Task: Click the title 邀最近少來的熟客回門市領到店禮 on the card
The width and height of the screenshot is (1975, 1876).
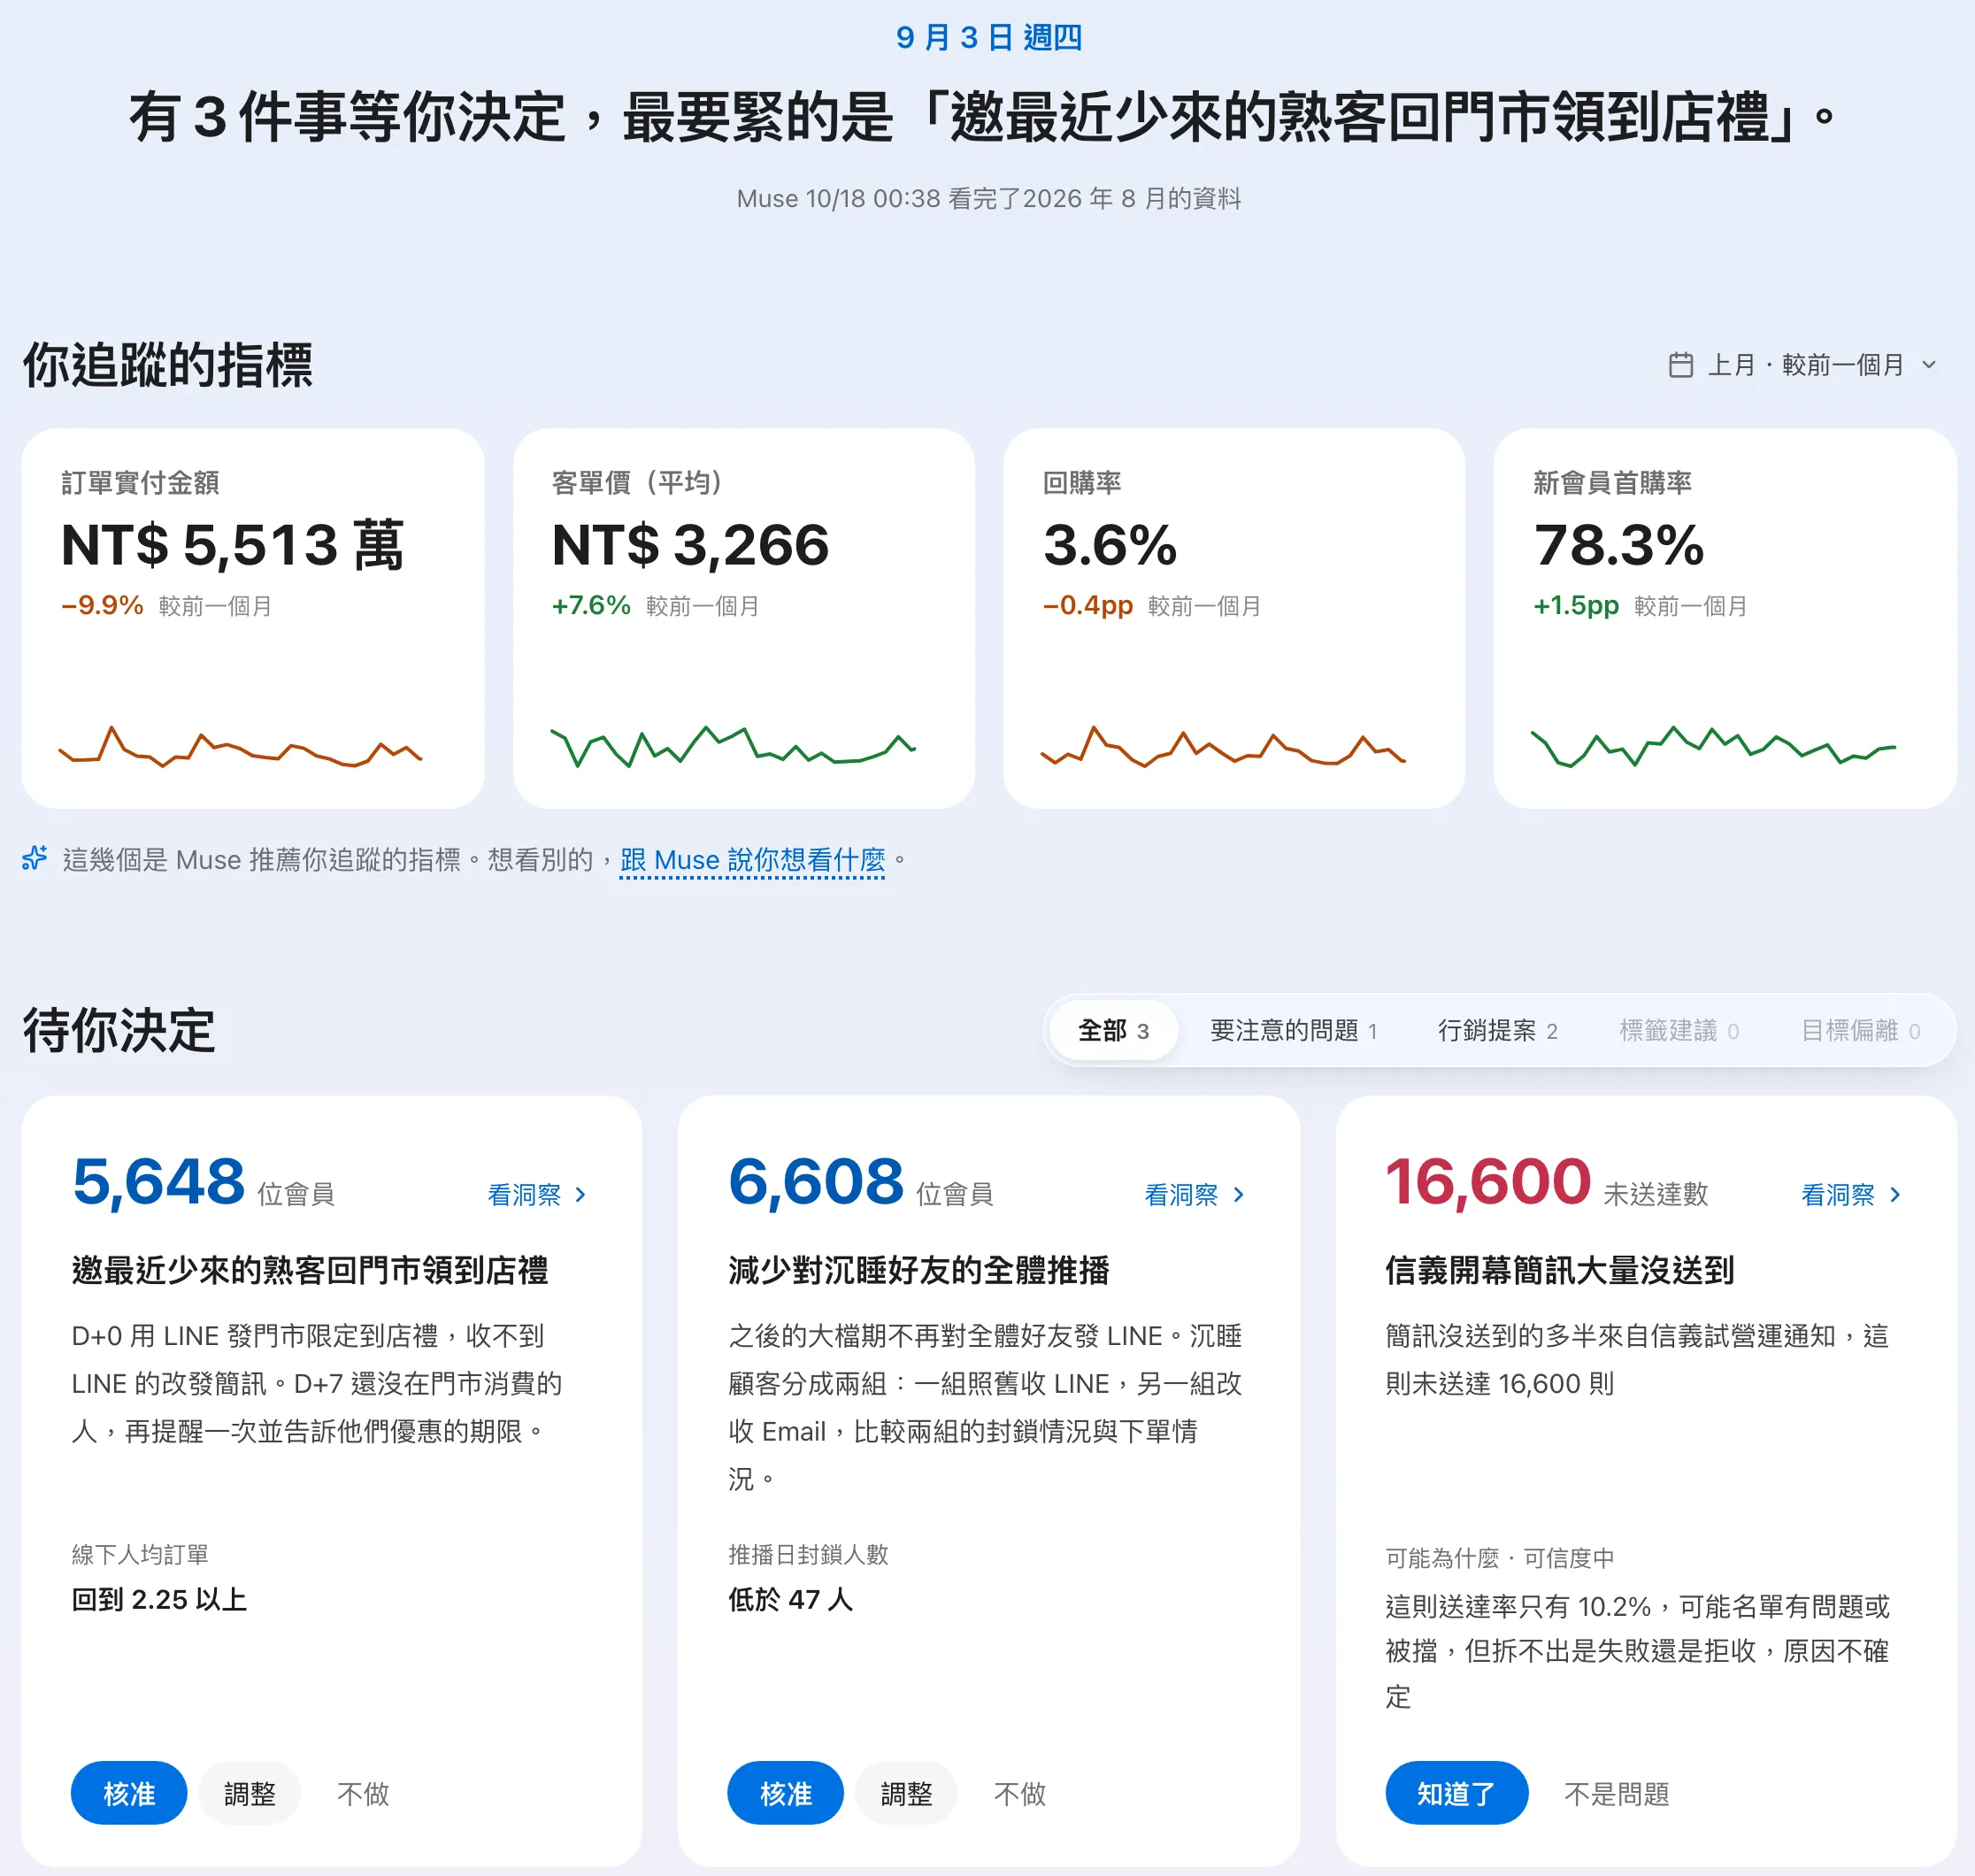Action: pos(310,1270)
